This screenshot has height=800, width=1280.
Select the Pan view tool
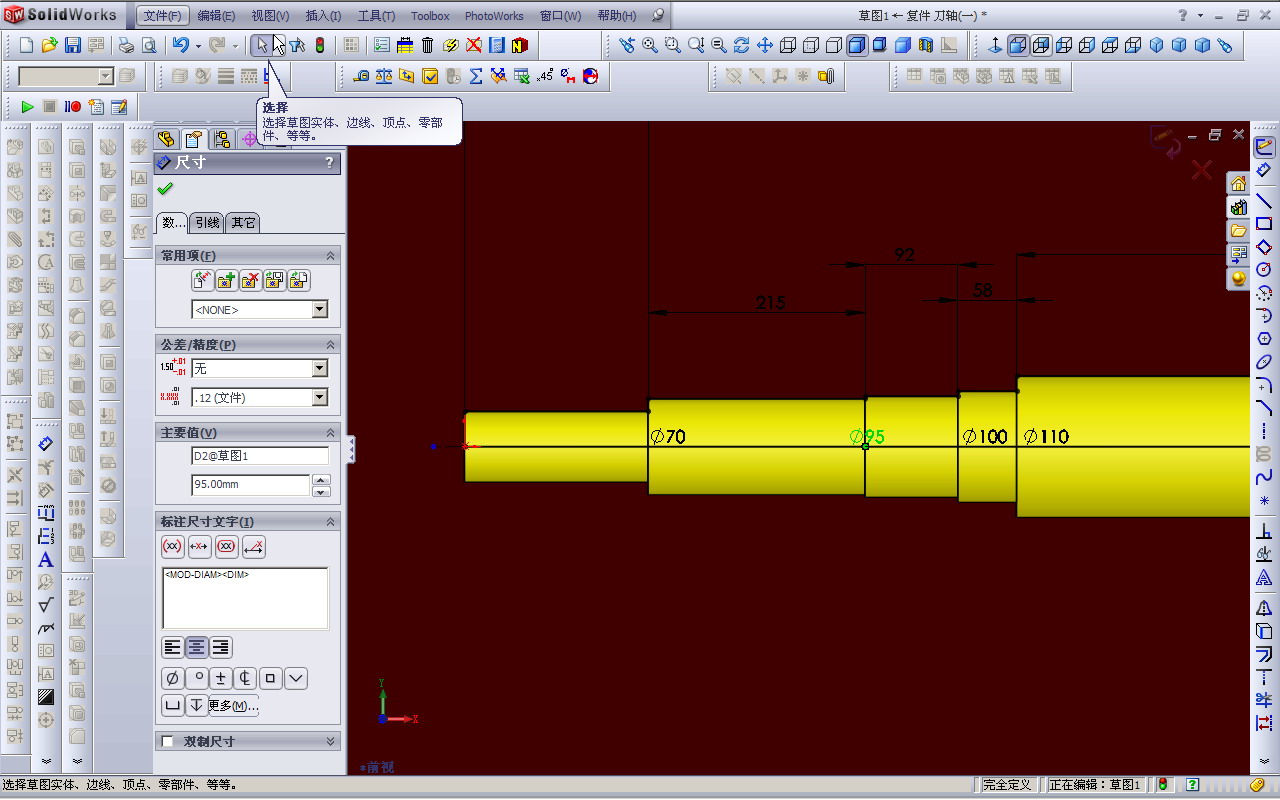tap(765, 45)
